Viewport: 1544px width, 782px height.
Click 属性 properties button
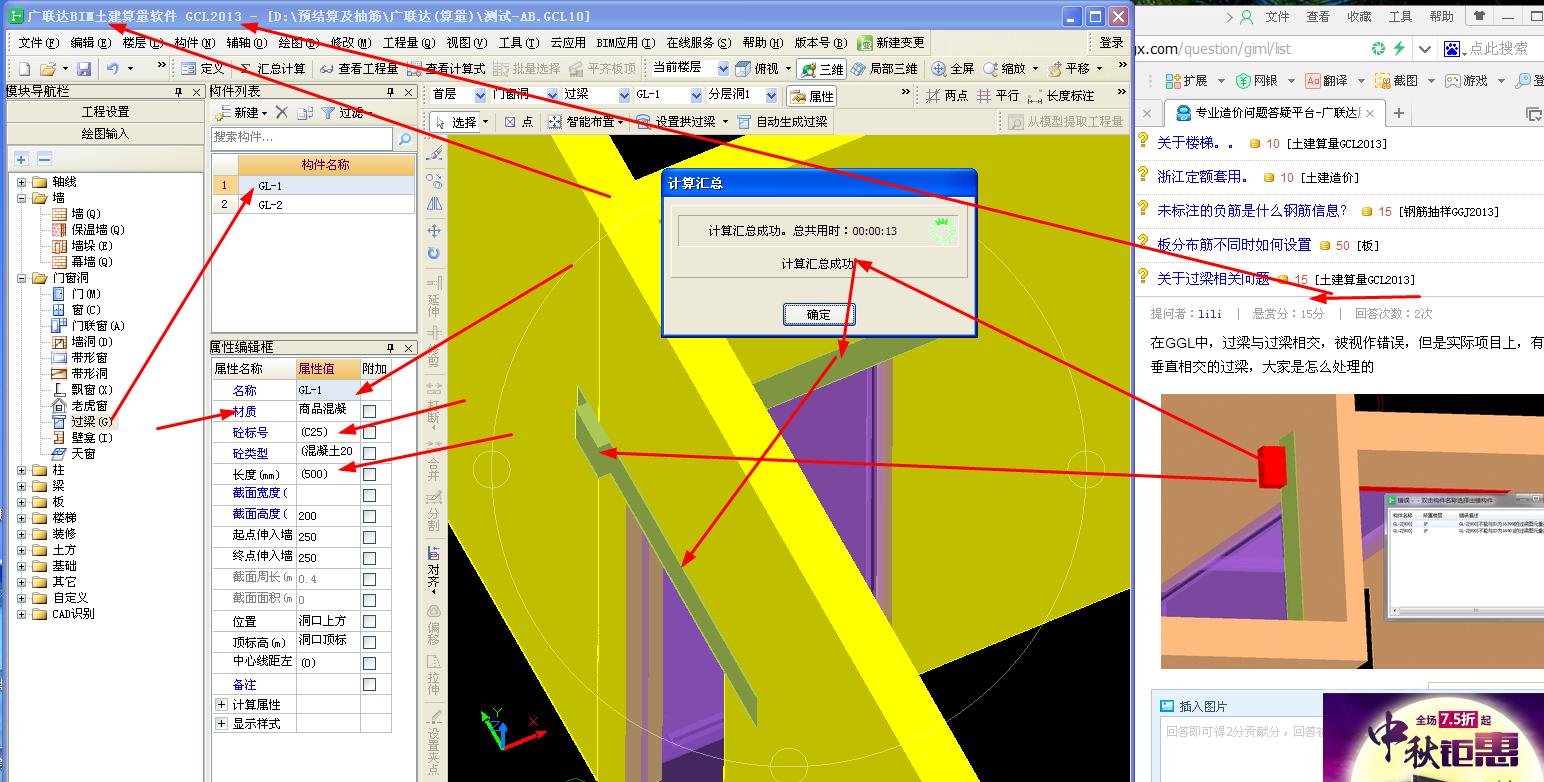811,96
